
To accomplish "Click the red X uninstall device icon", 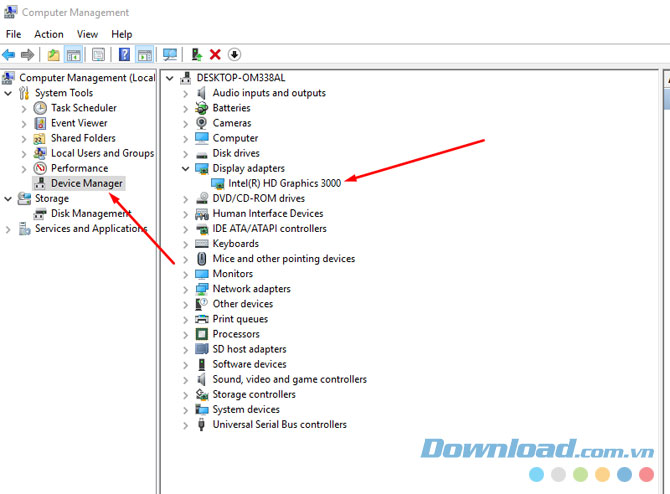I will (x=215, y=54).
